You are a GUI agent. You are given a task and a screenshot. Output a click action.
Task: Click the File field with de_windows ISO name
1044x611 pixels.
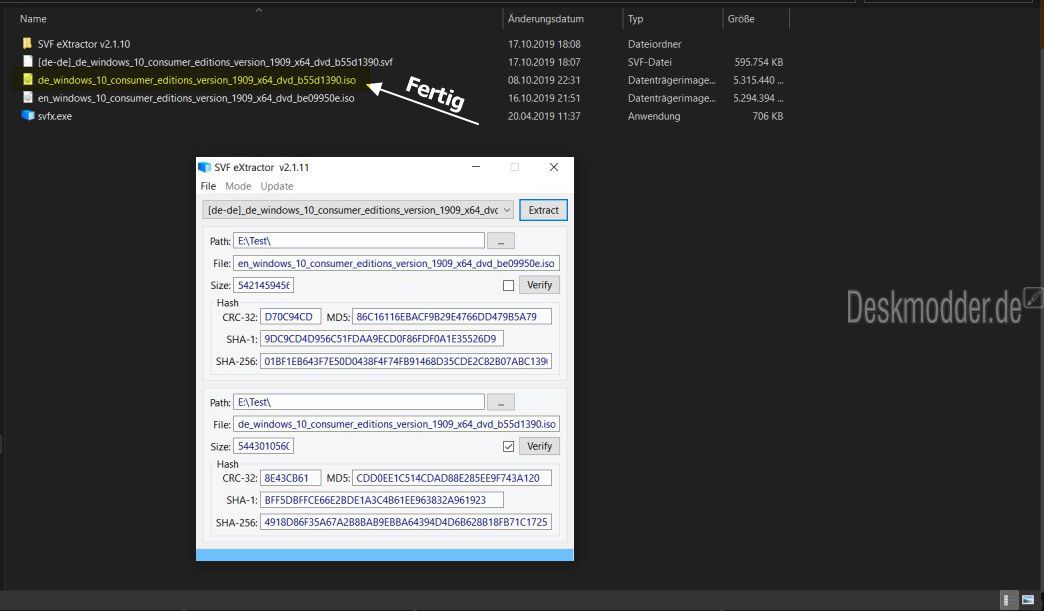point(396,424)
